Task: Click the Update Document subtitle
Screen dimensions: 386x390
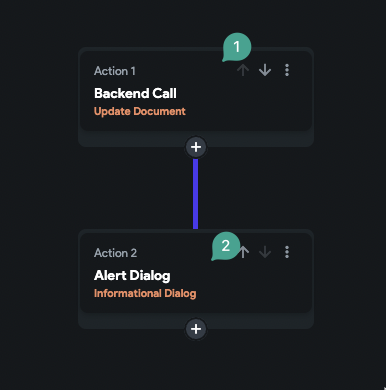Action: pyautogui.click(x=140, y=111)
